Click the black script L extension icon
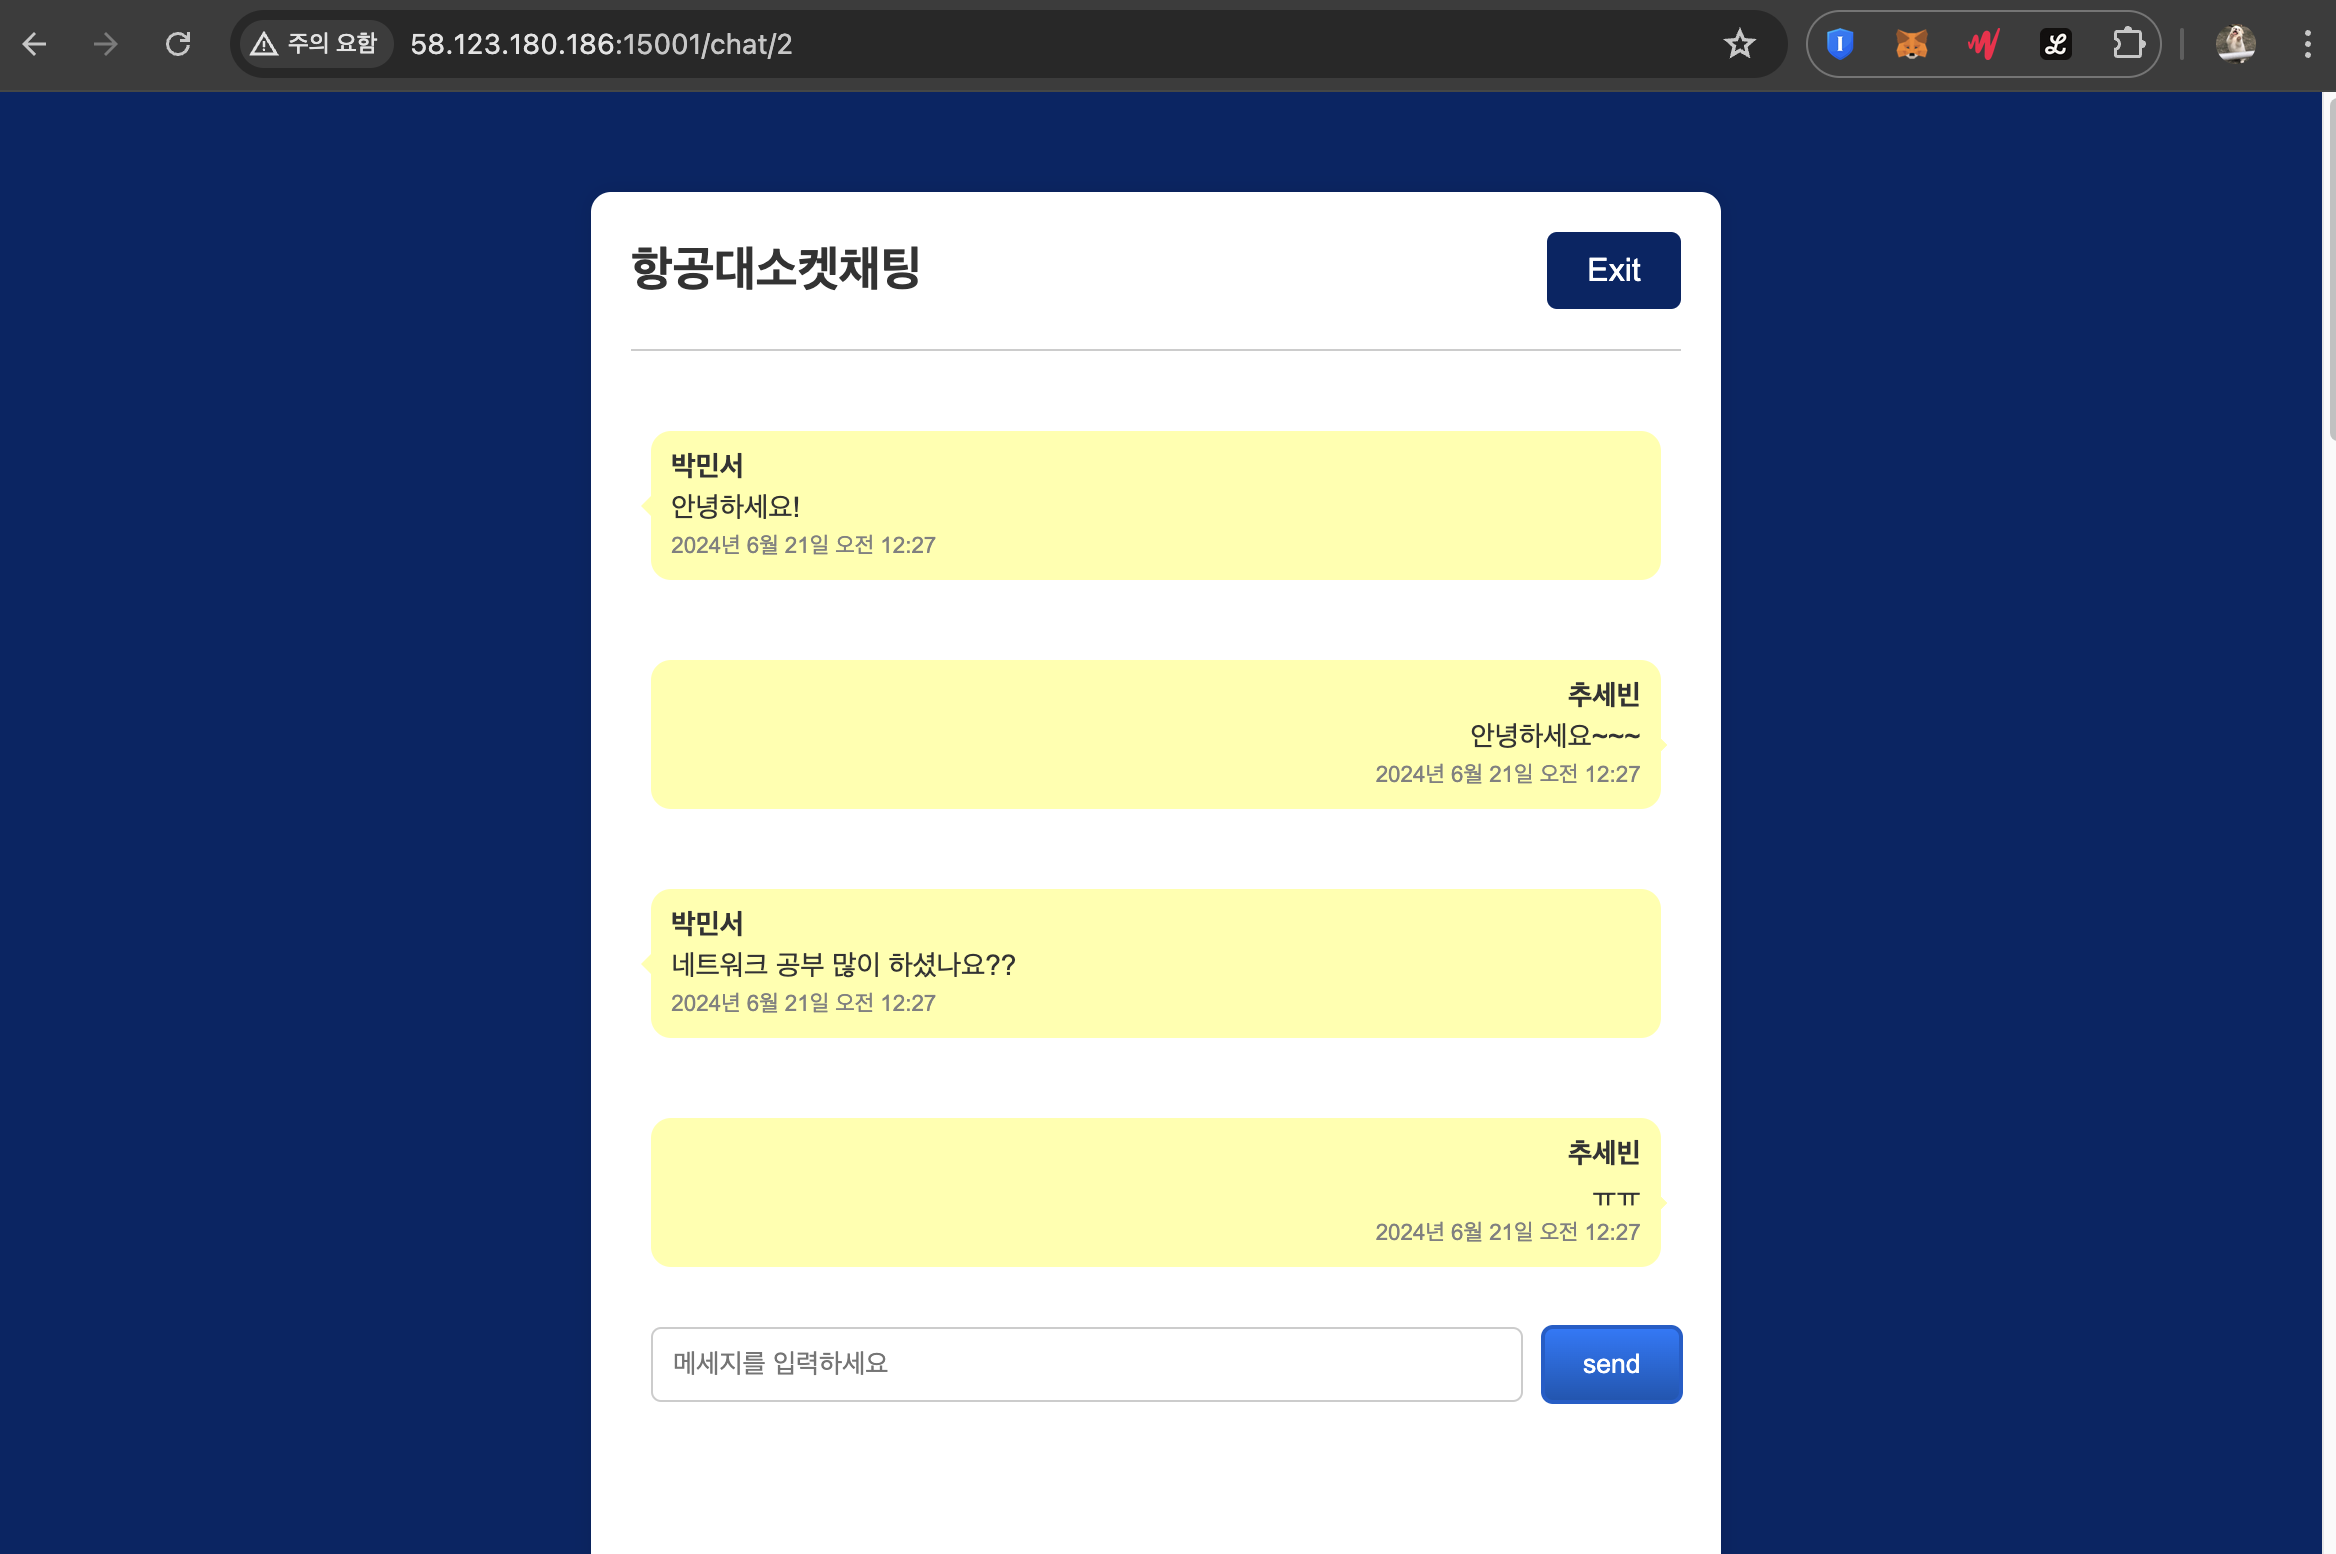The height and width of the screenshot is (1554, 2336). click(x=2055, y=44)
